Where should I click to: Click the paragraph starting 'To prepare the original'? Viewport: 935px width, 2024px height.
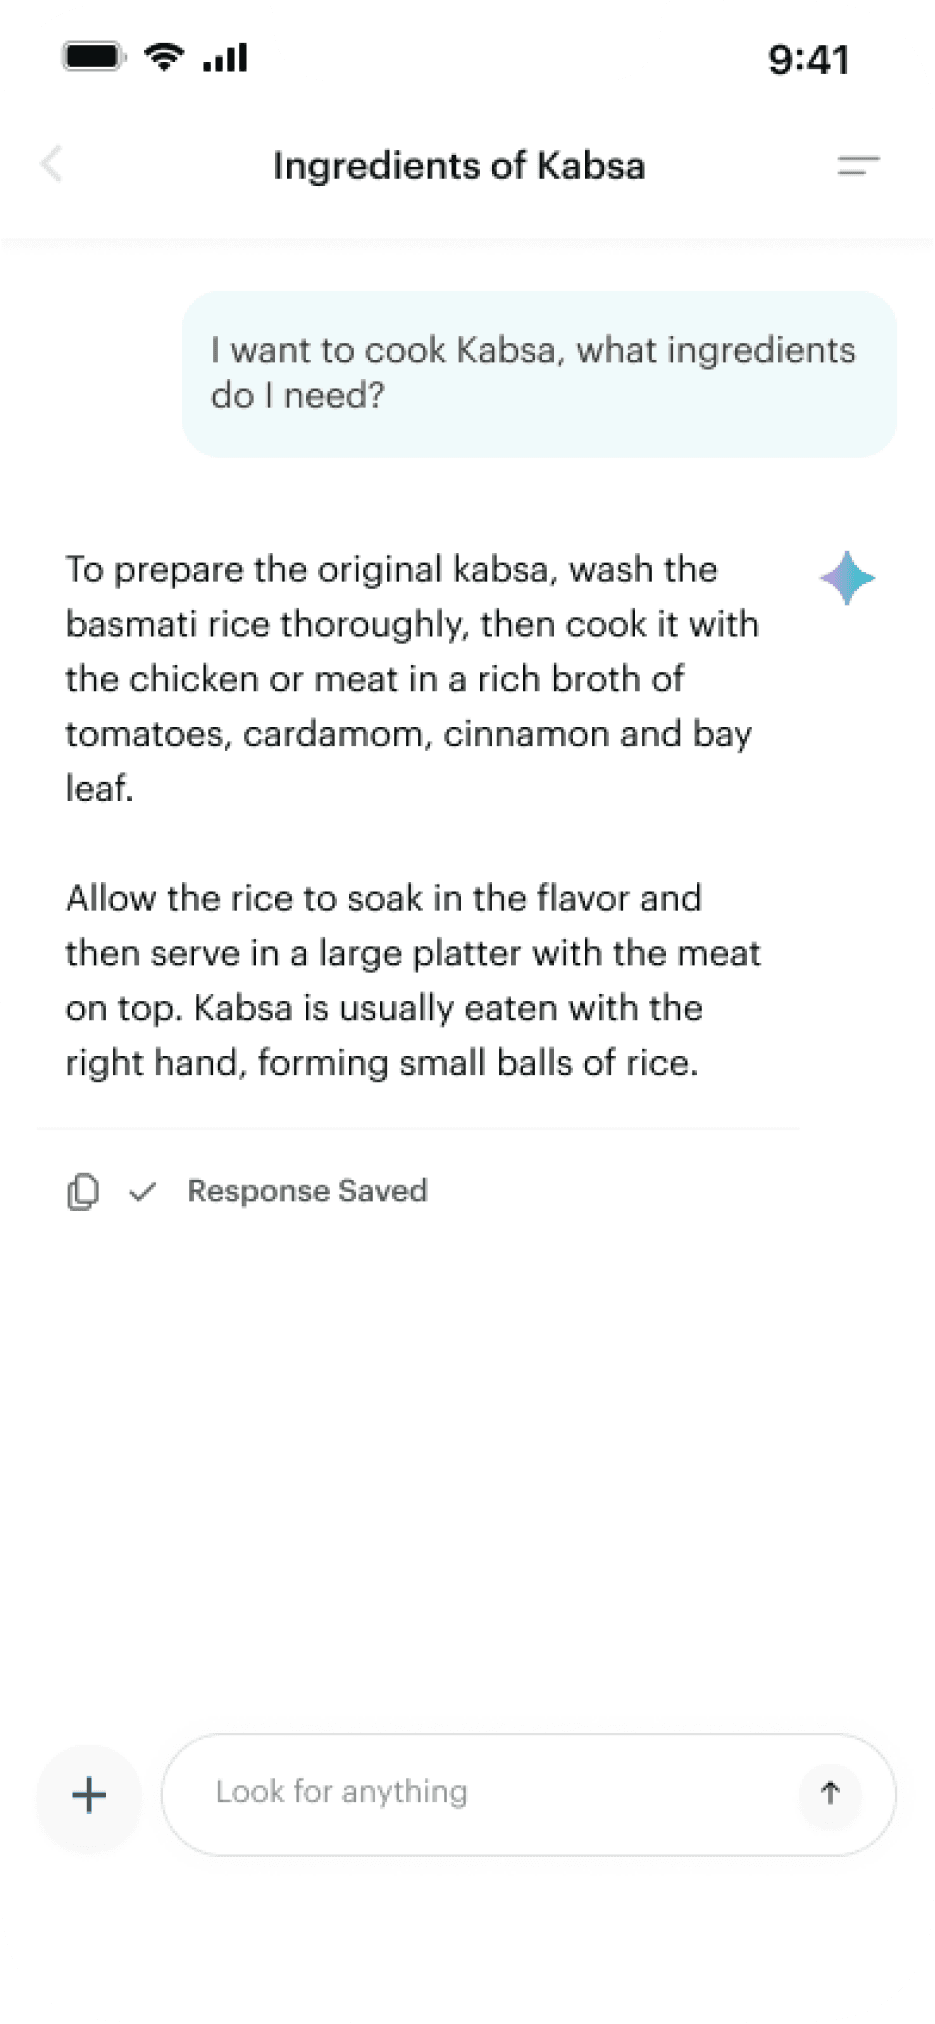pyautogui.click(x=412, y=678)
